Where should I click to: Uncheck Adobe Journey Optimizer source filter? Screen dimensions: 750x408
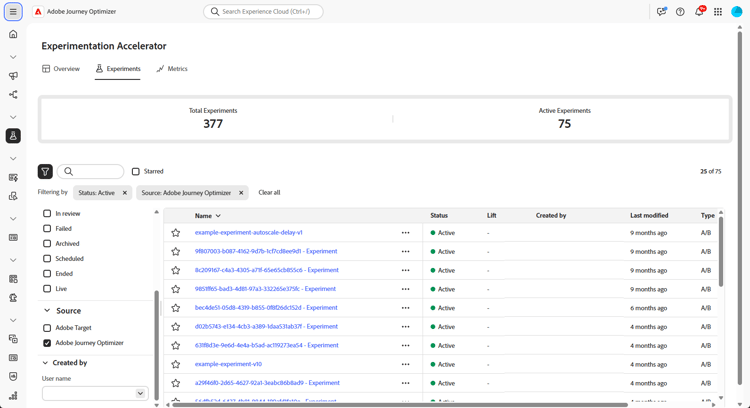click(x=47, y=343)
